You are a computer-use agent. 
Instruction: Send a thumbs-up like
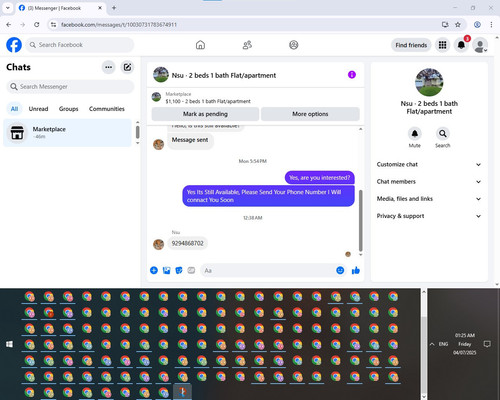(x=356, y=270)
